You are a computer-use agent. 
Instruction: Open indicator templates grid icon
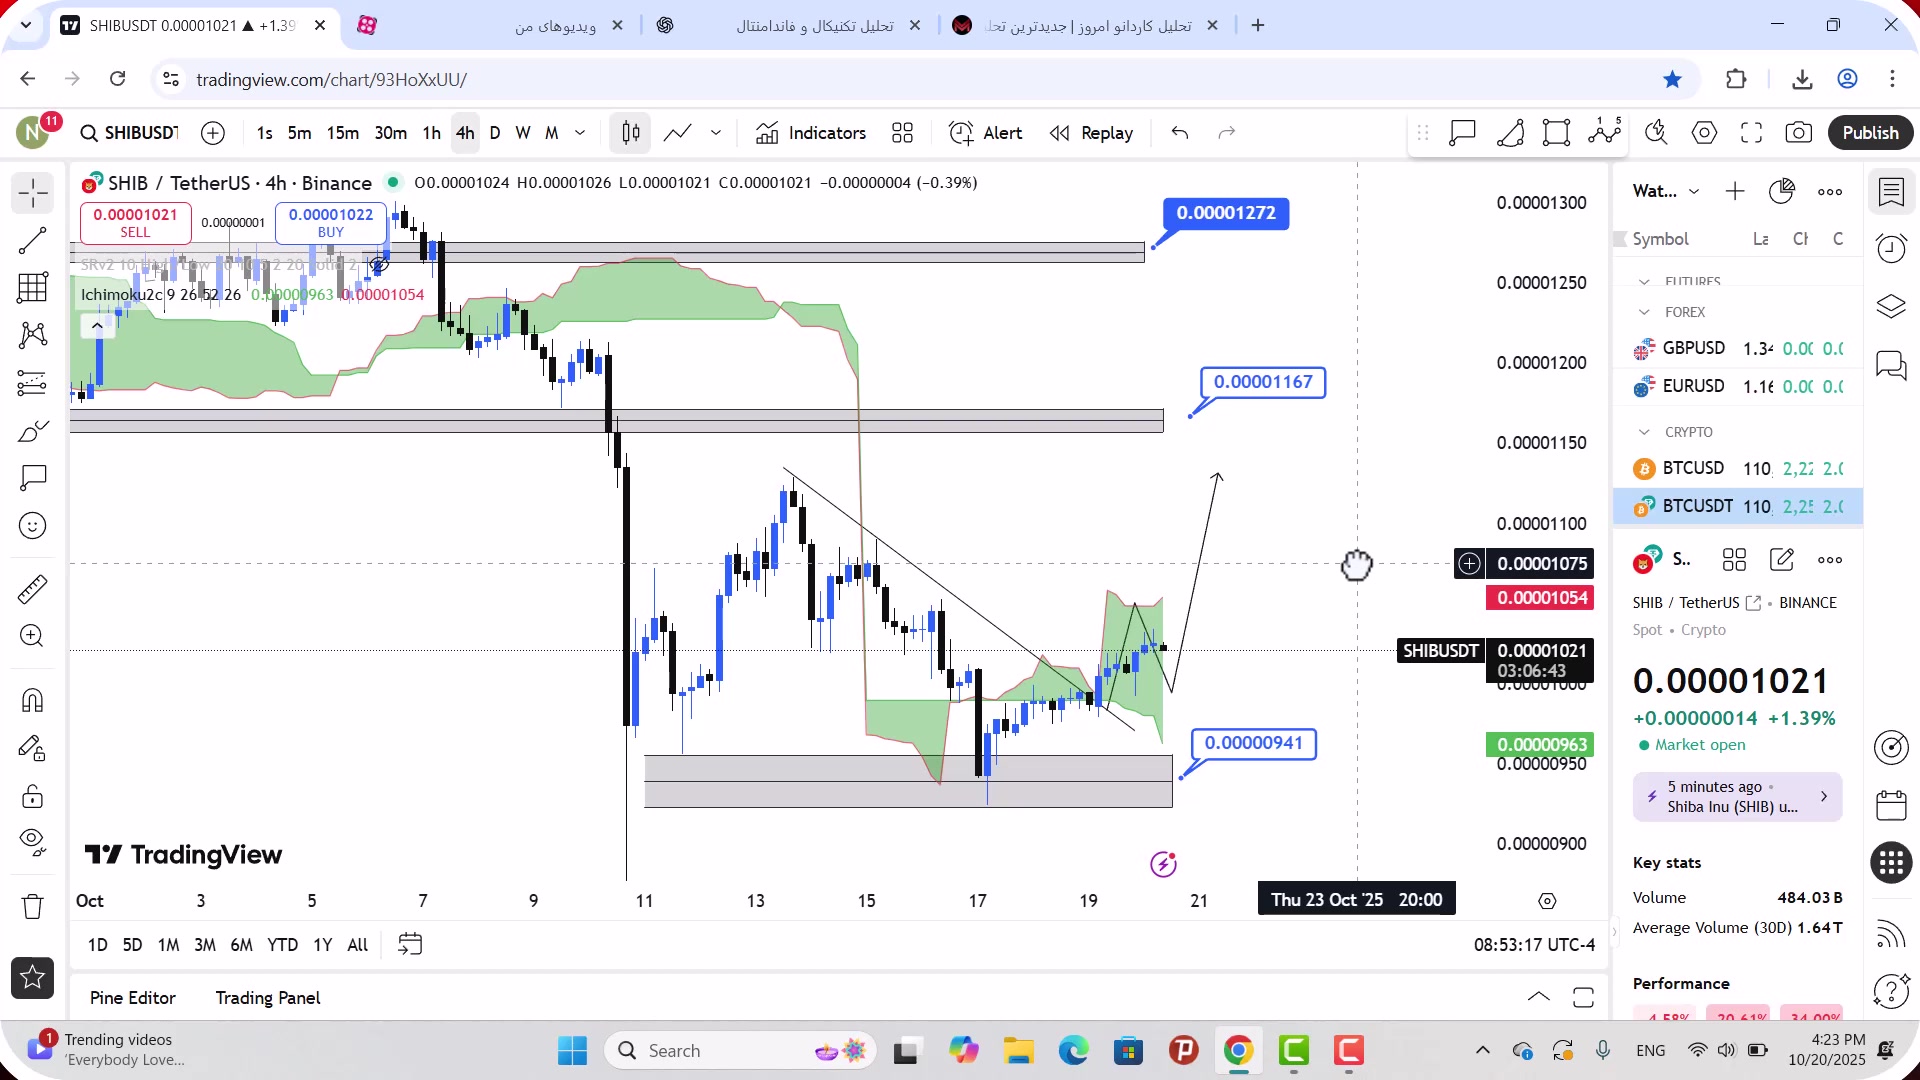click(902, 133)
